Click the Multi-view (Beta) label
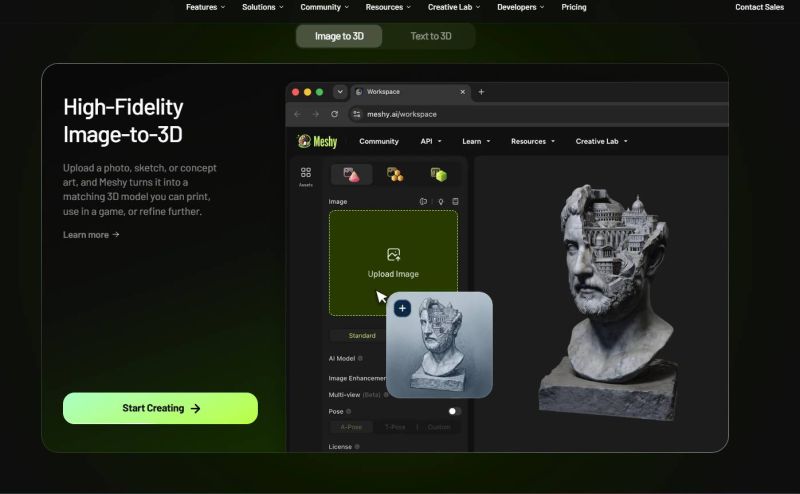 354,394
